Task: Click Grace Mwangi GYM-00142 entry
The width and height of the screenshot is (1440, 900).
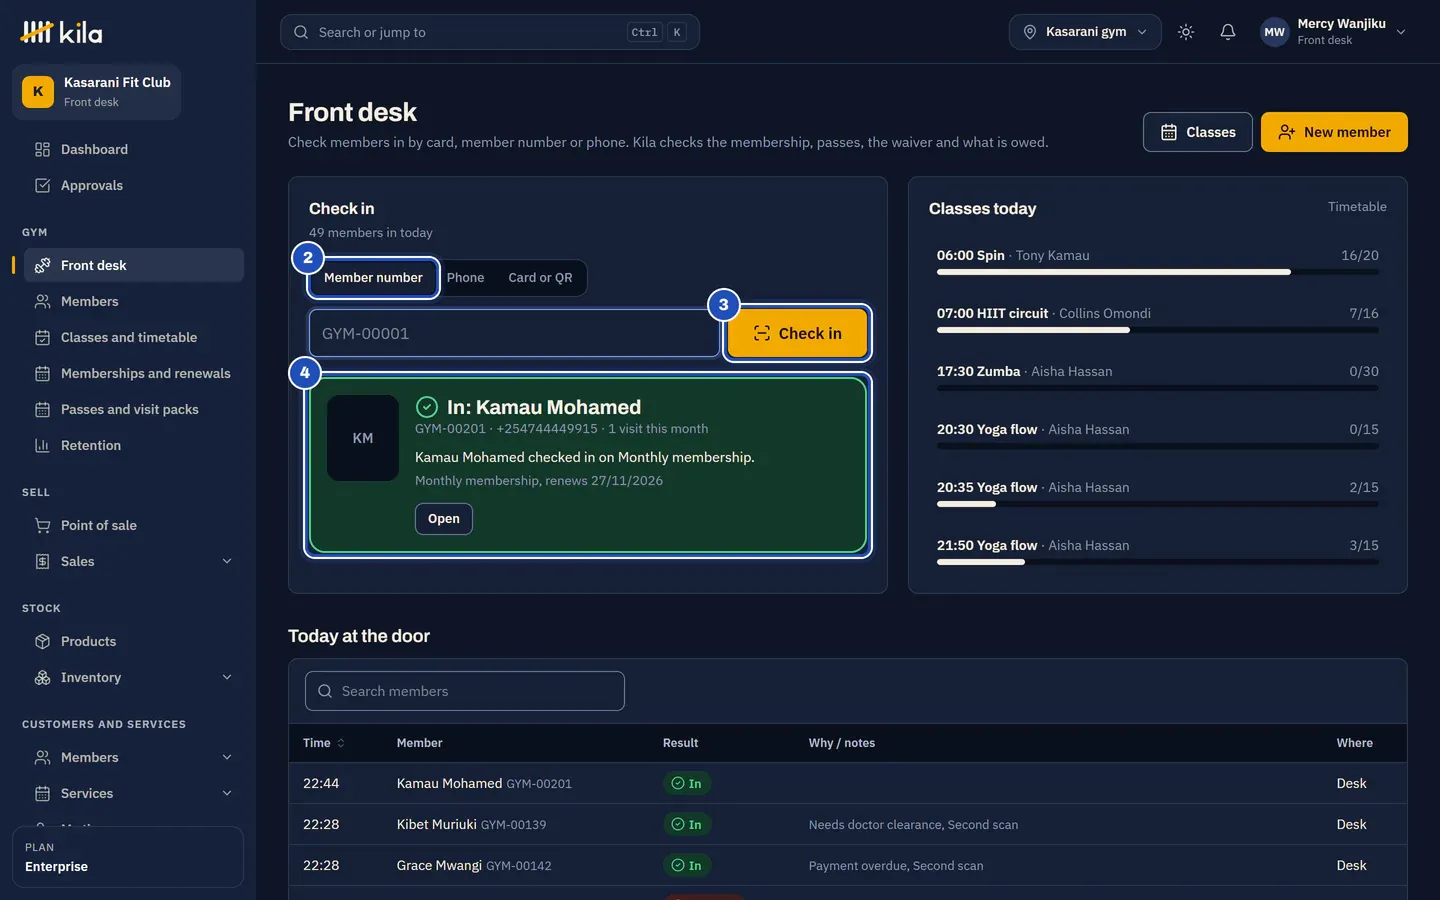Action: (474, 865)
